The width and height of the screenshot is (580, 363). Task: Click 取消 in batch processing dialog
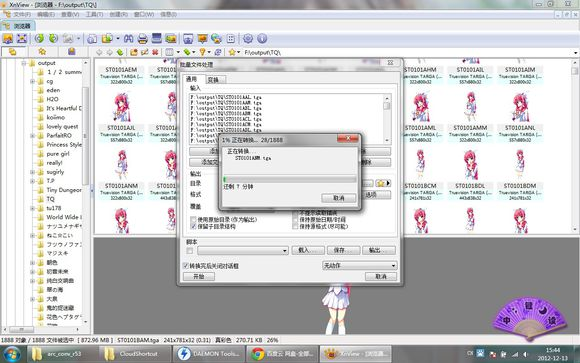tap(381, 276)
